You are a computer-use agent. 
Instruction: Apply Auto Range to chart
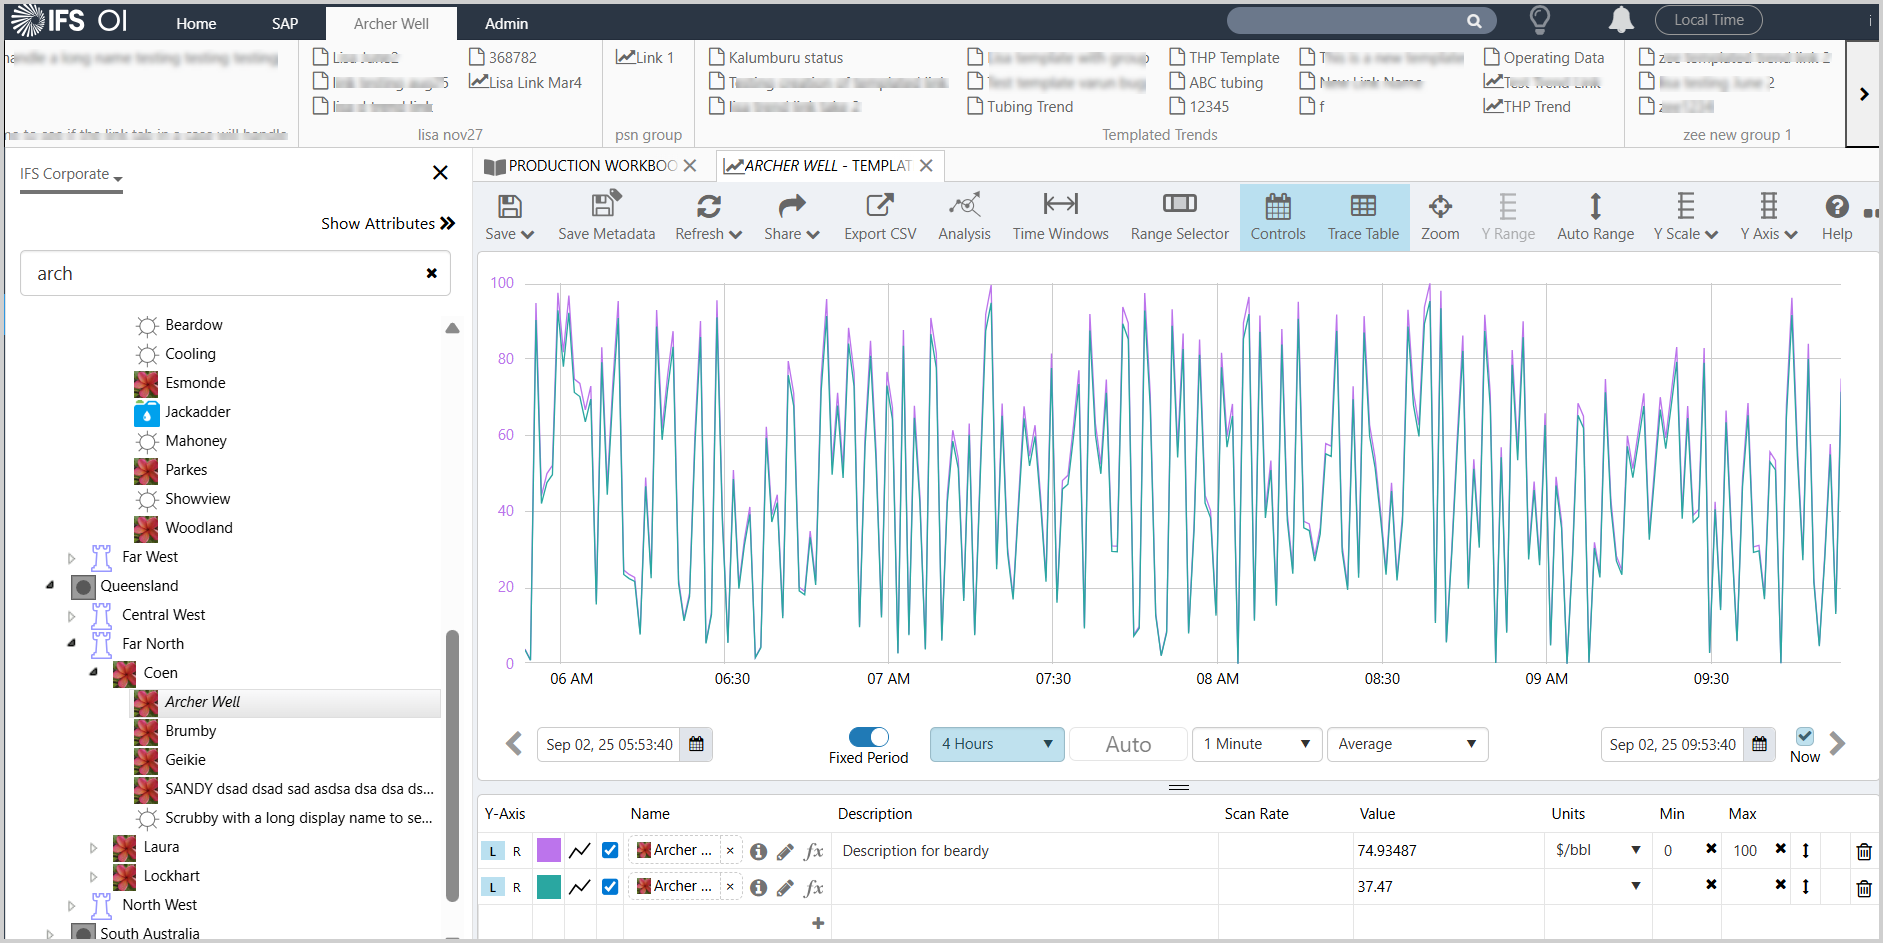tap(1595, 217)
